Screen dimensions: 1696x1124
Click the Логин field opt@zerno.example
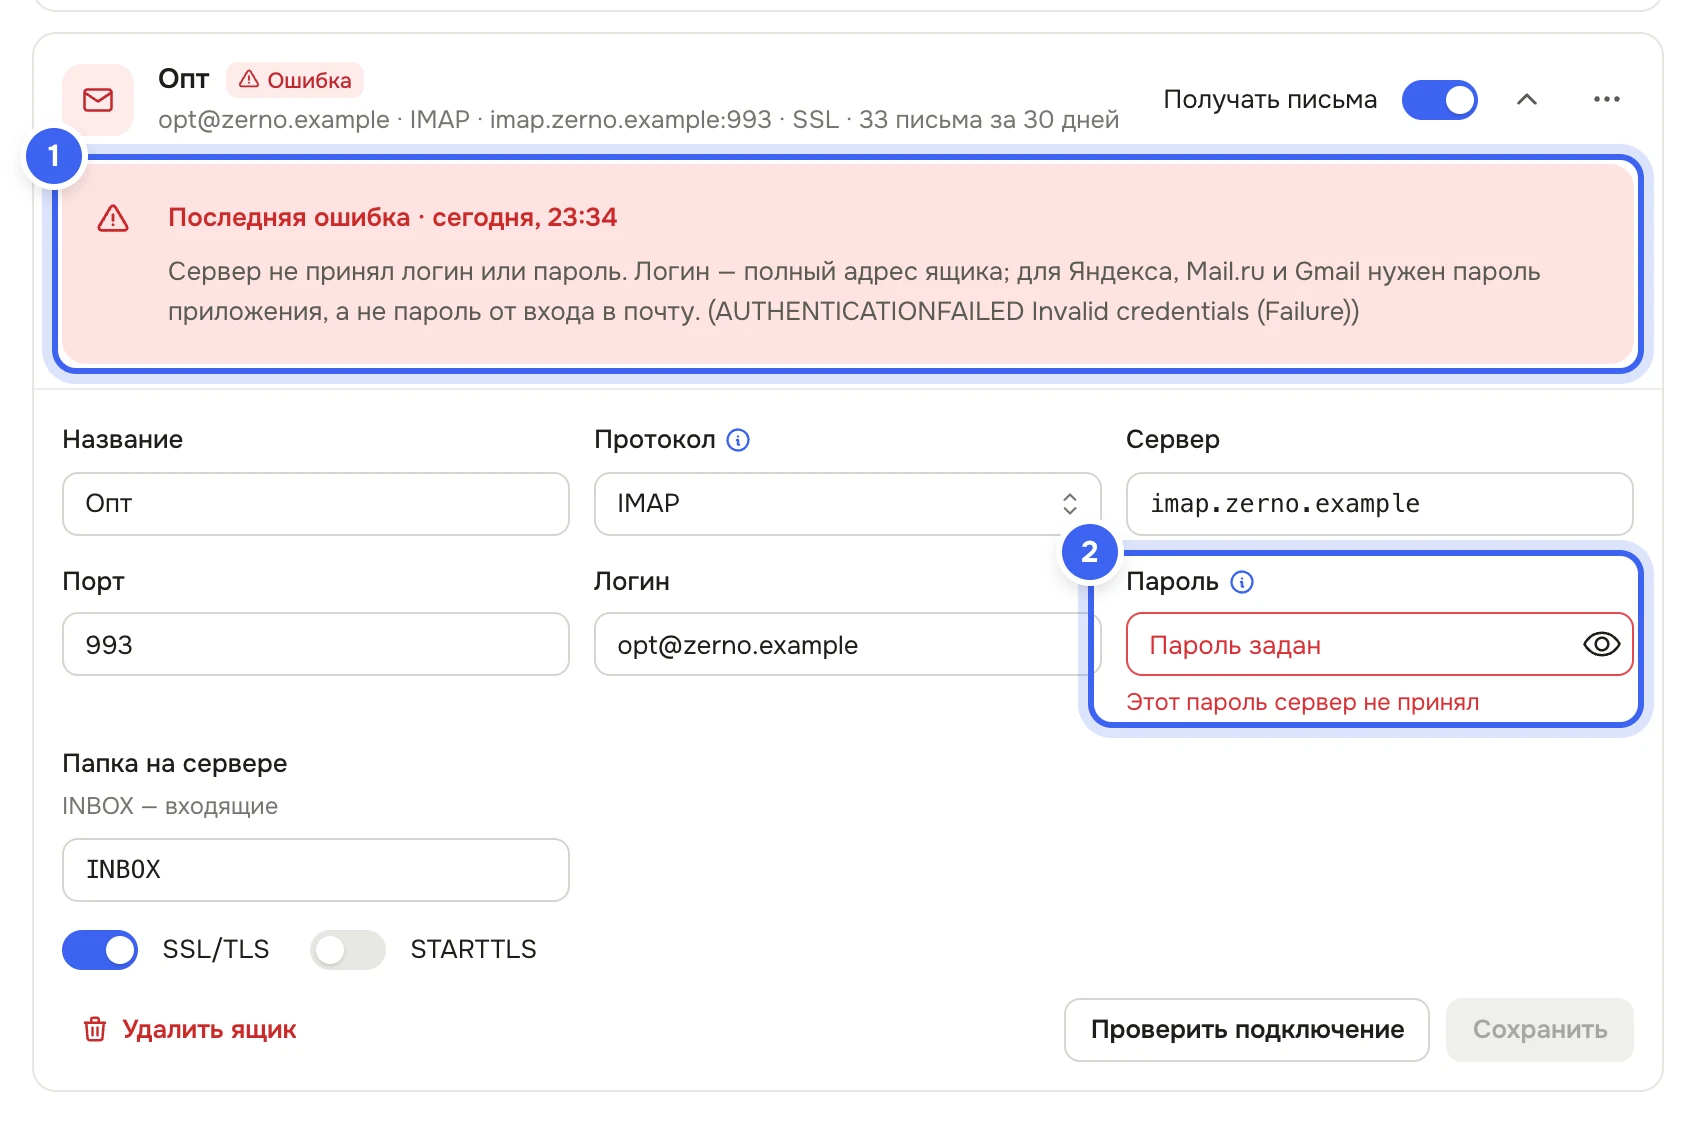point(847,644)
